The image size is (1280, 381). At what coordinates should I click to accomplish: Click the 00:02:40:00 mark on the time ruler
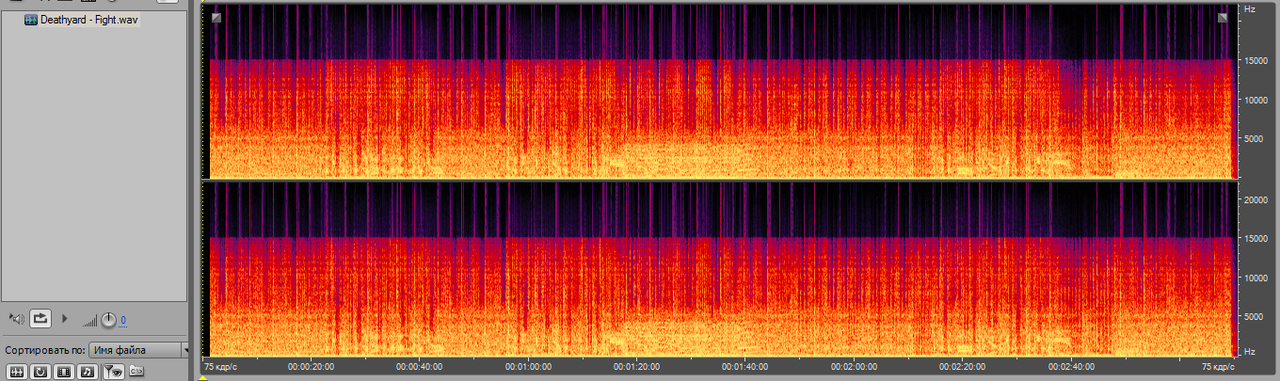(1071, 367)
